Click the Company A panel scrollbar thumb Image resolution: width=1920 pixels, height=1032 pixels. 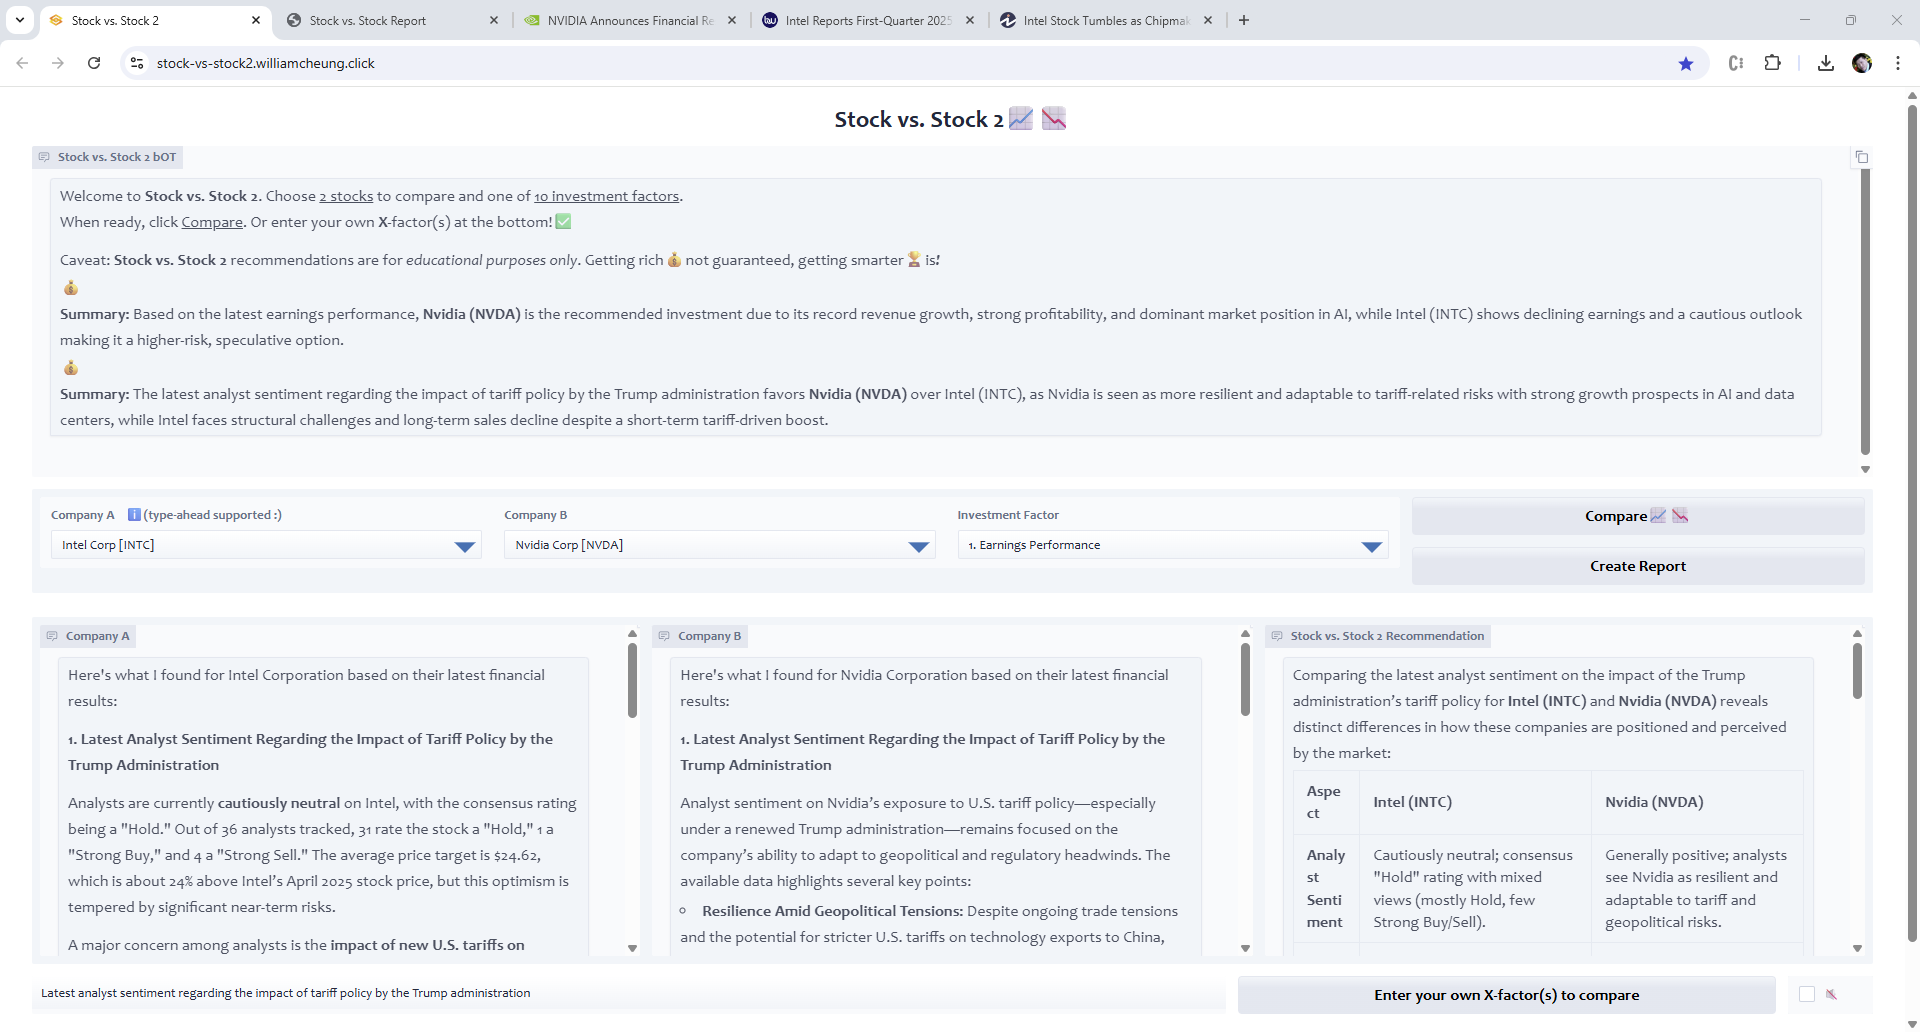(x=632, y=680)
